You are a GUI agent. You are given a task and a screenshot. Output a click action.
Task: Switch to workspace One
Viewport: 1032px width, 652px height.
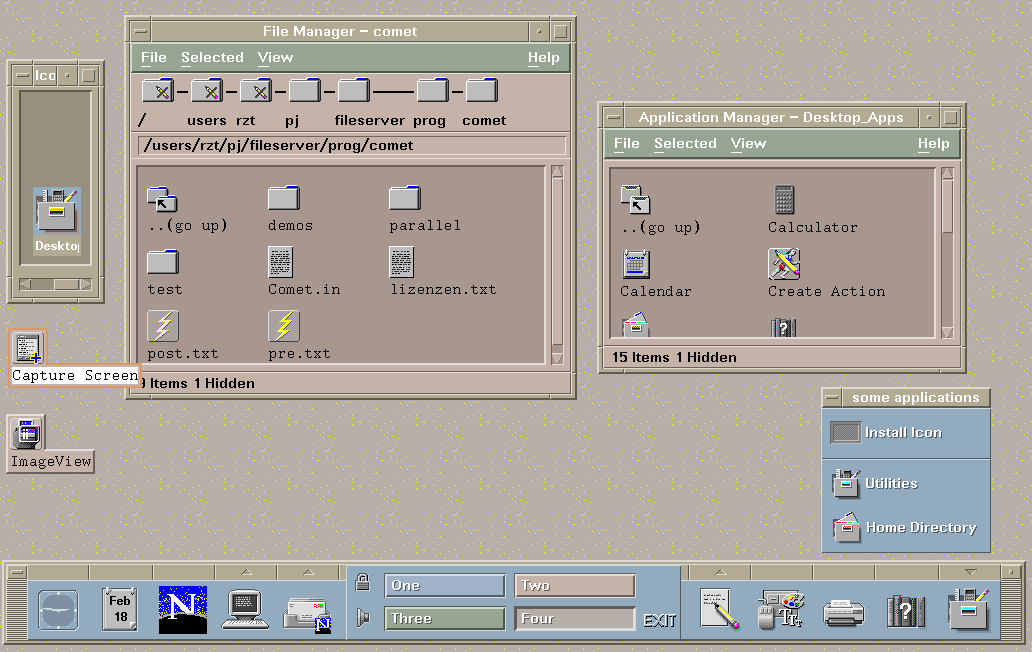tap(445, 585)
